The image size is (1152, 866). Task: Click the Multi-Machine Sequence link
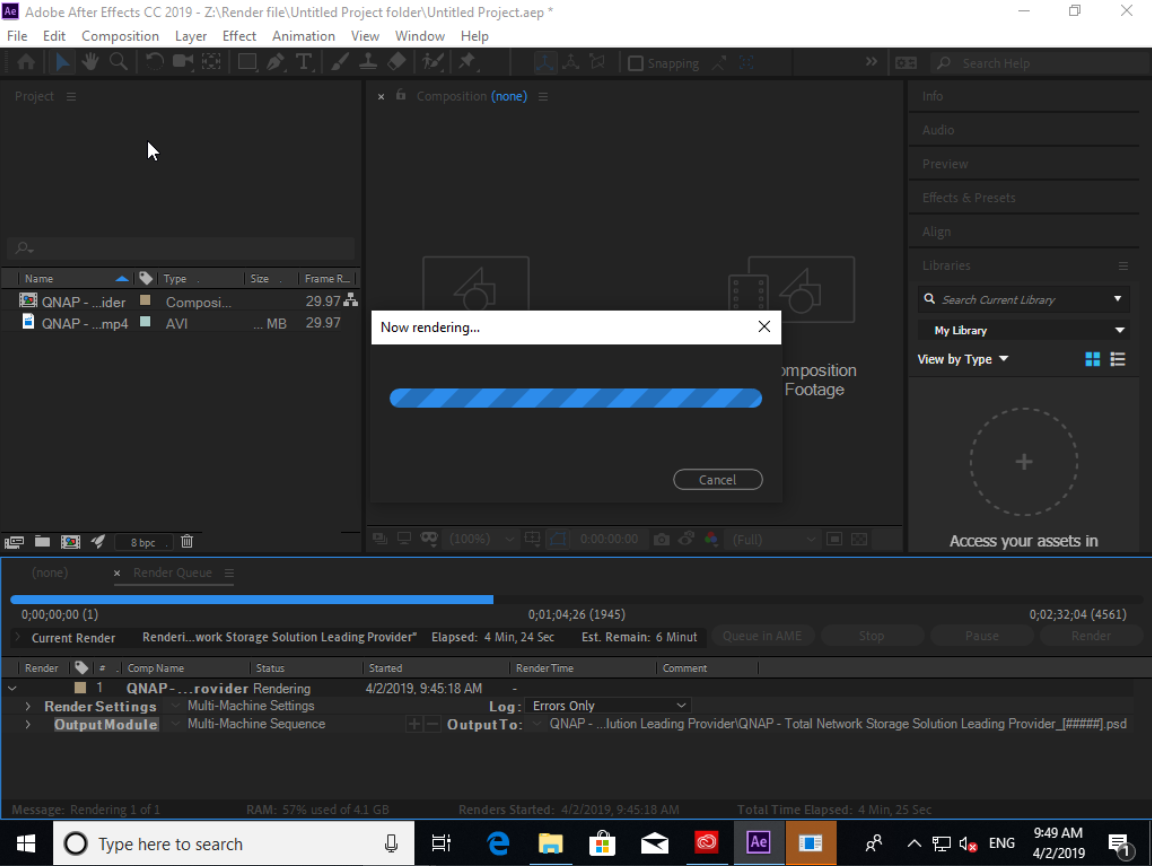pyautogui.click(x=256, y=724)
